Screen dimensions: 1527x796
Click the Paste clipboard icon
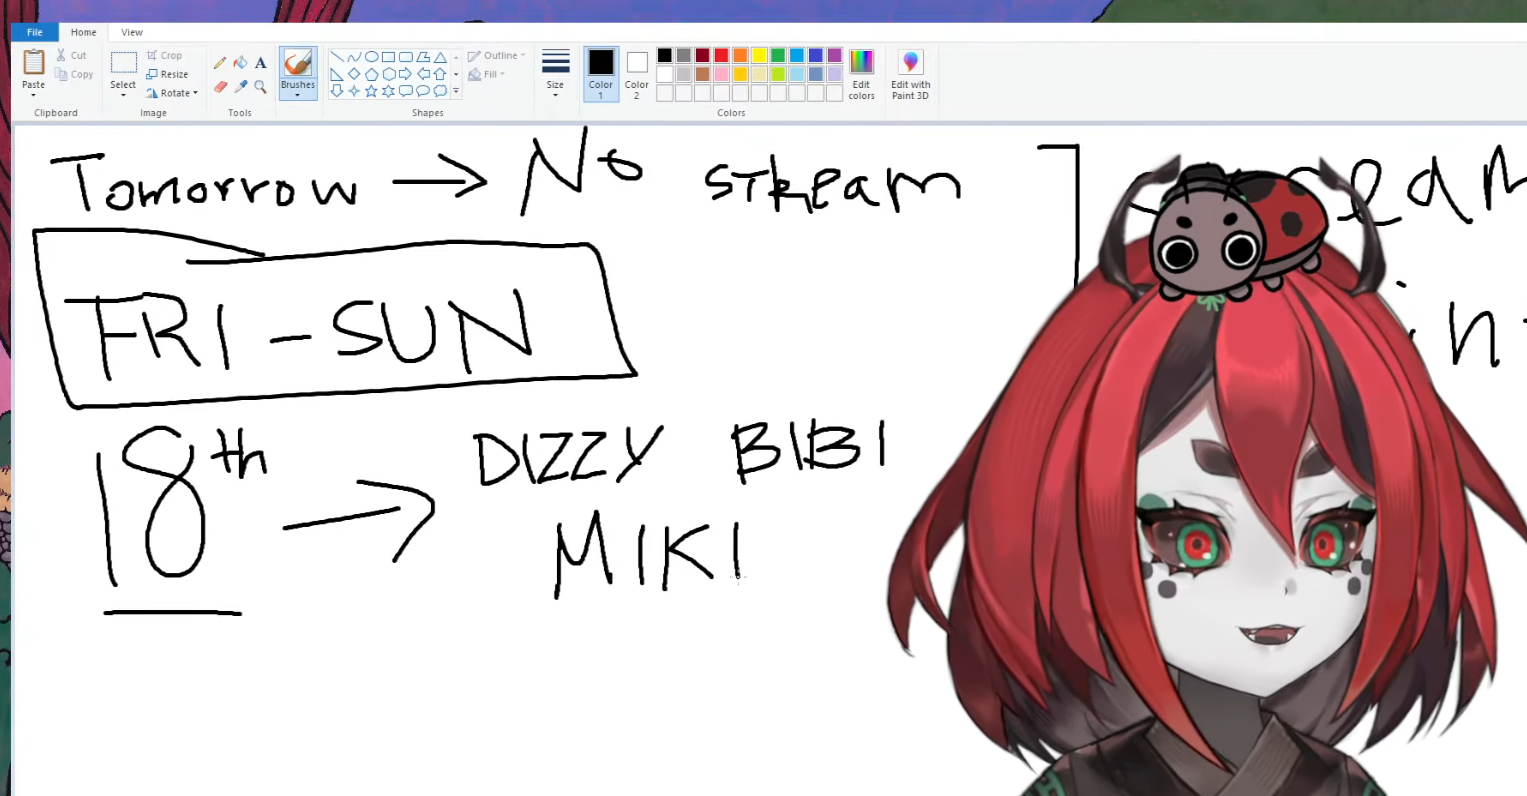[x=33, y=62]
